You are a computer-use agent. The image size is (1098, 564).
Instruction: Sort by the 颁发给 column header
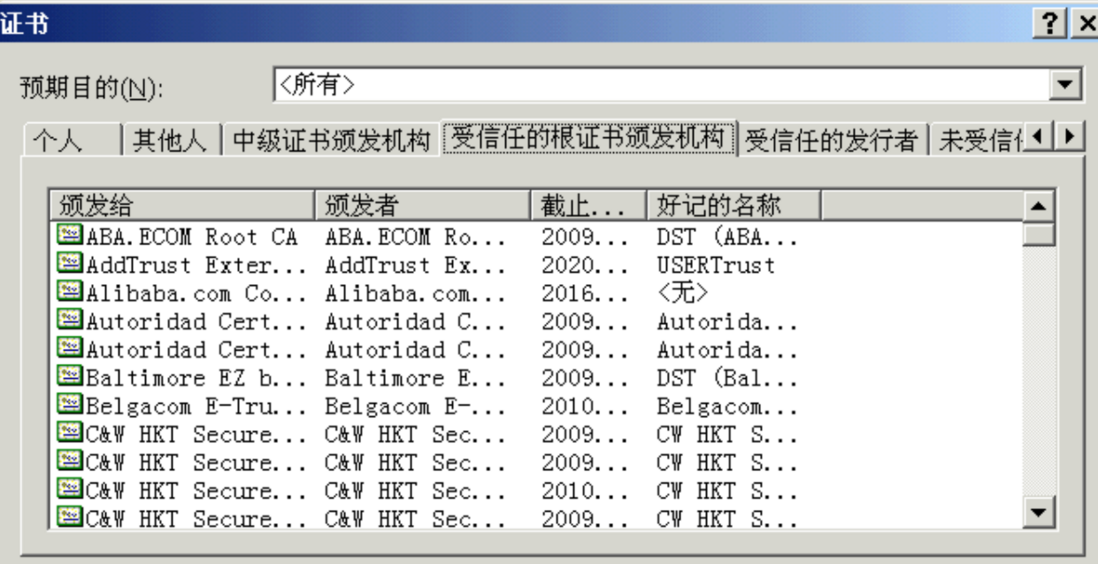[x=182, y=205]
